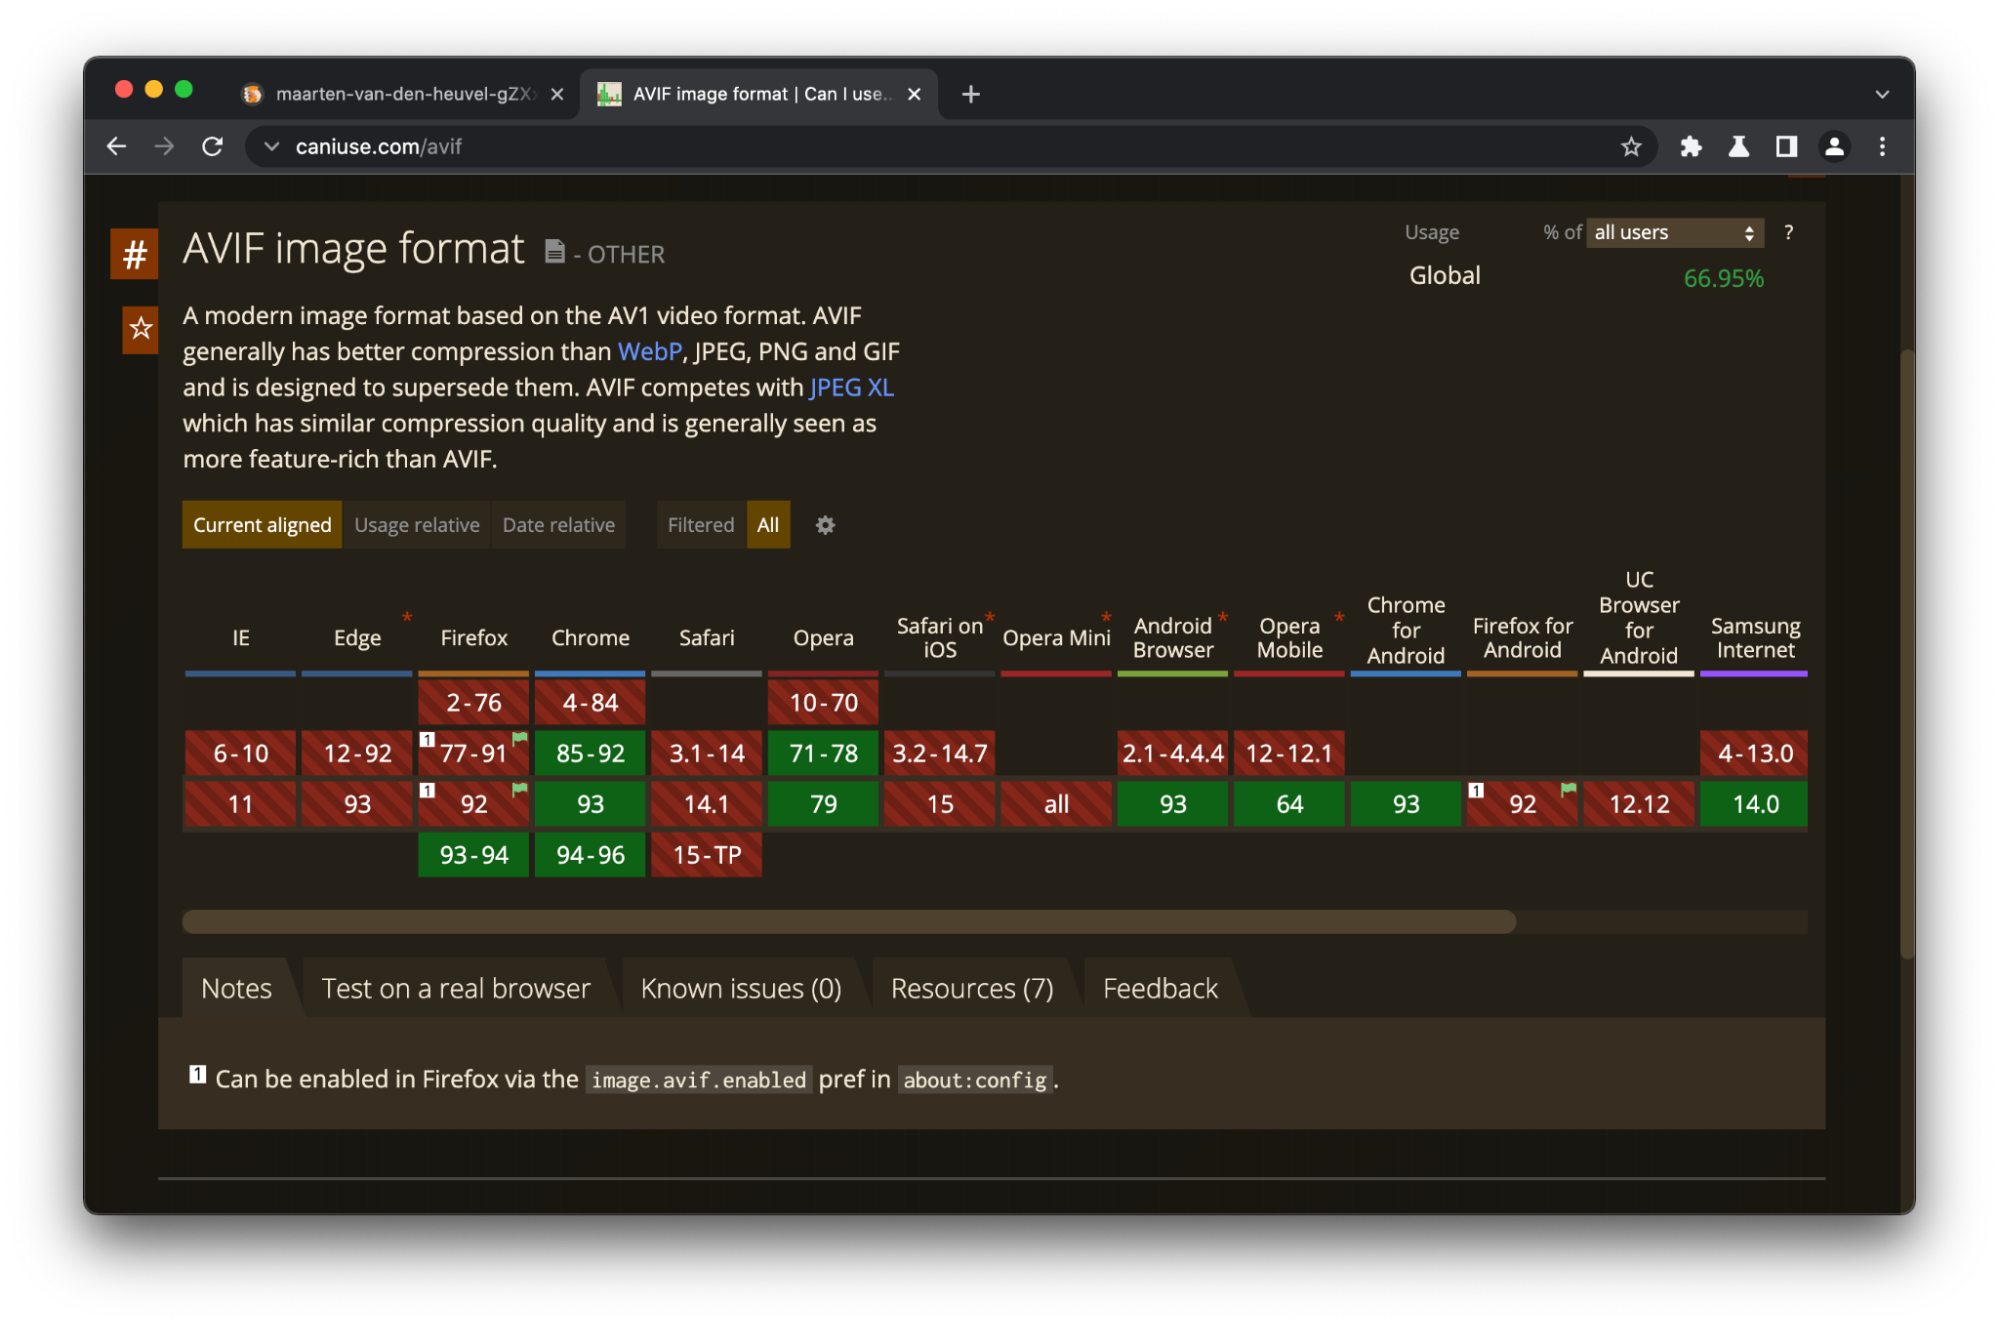Switch to Usage relative view
1999x1326 pixels.
[x=416, y=524]
